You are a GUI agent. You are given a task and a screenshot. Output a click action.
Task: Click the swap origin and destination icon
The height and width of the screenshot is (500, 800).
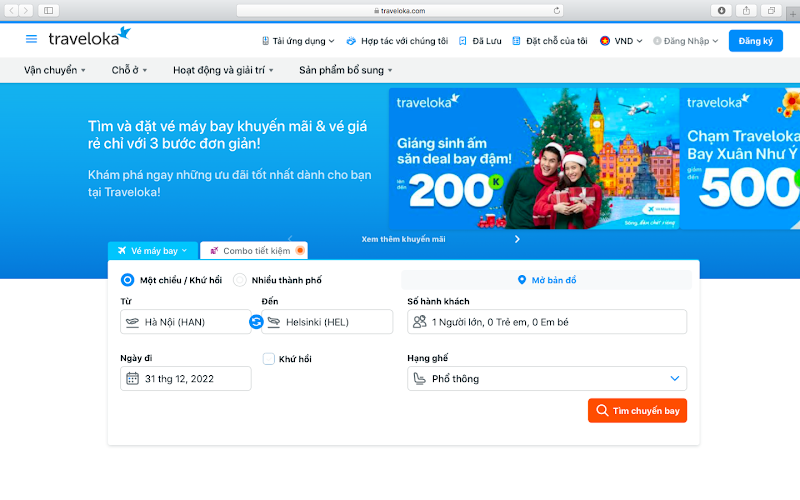256,321
